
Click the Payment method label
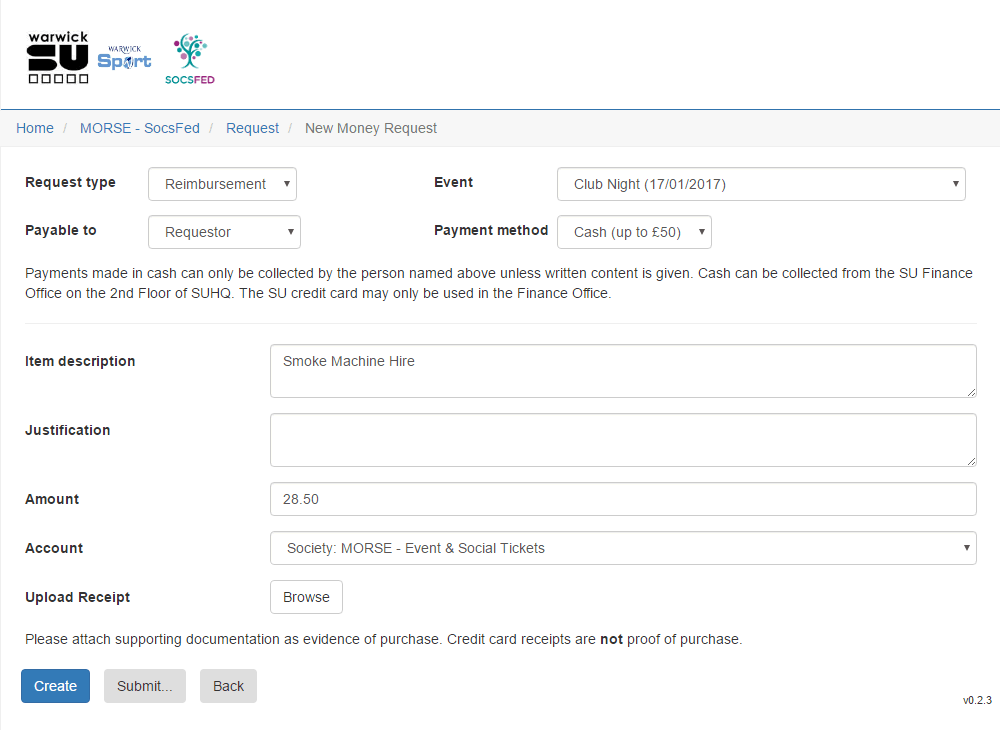point(491,230)
